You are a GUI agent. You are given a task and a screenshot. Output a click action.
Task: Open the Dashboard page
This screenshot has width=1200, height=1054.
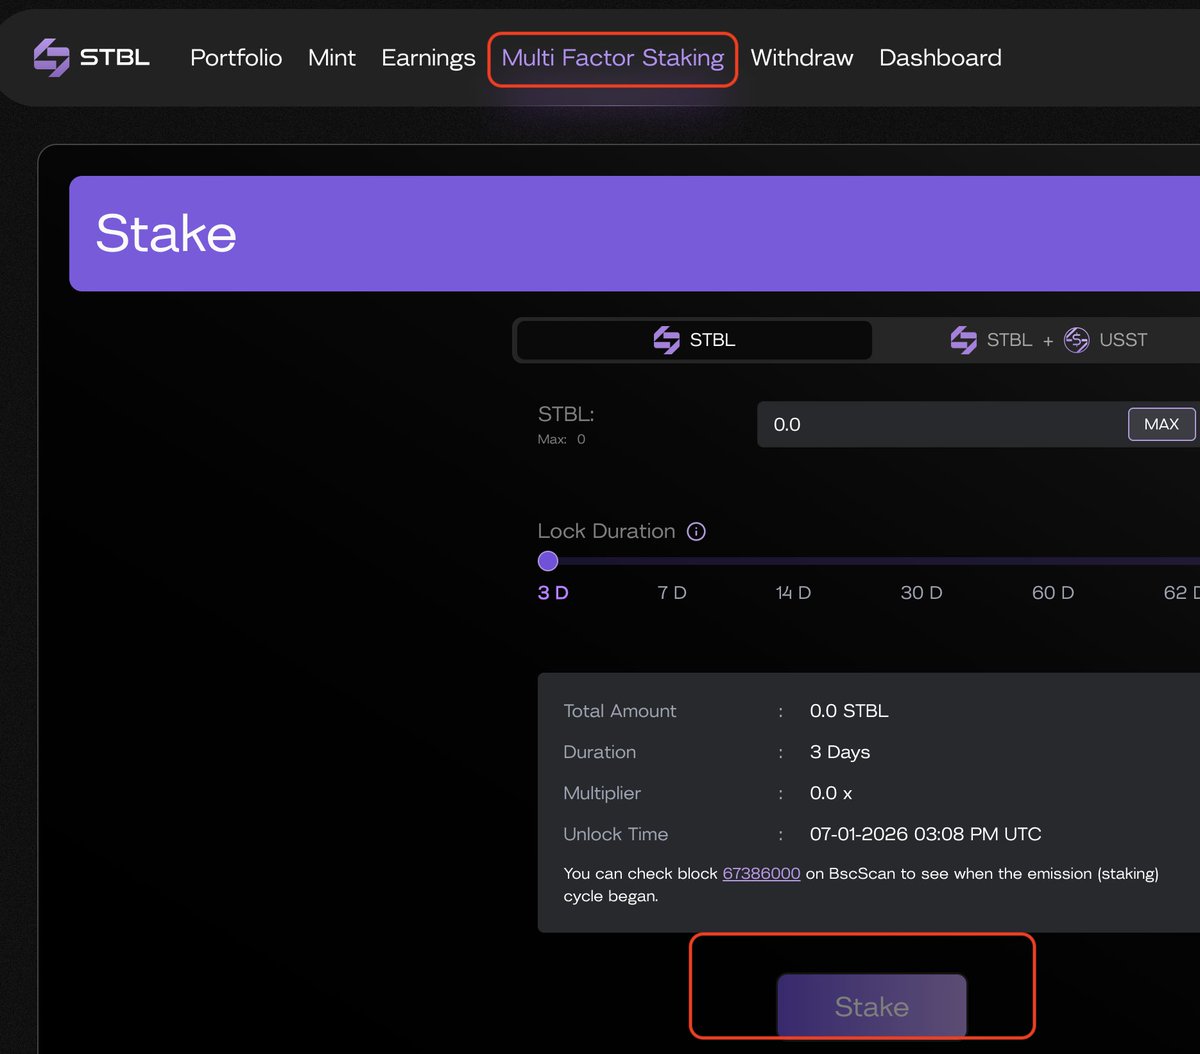tap(940, 58)
